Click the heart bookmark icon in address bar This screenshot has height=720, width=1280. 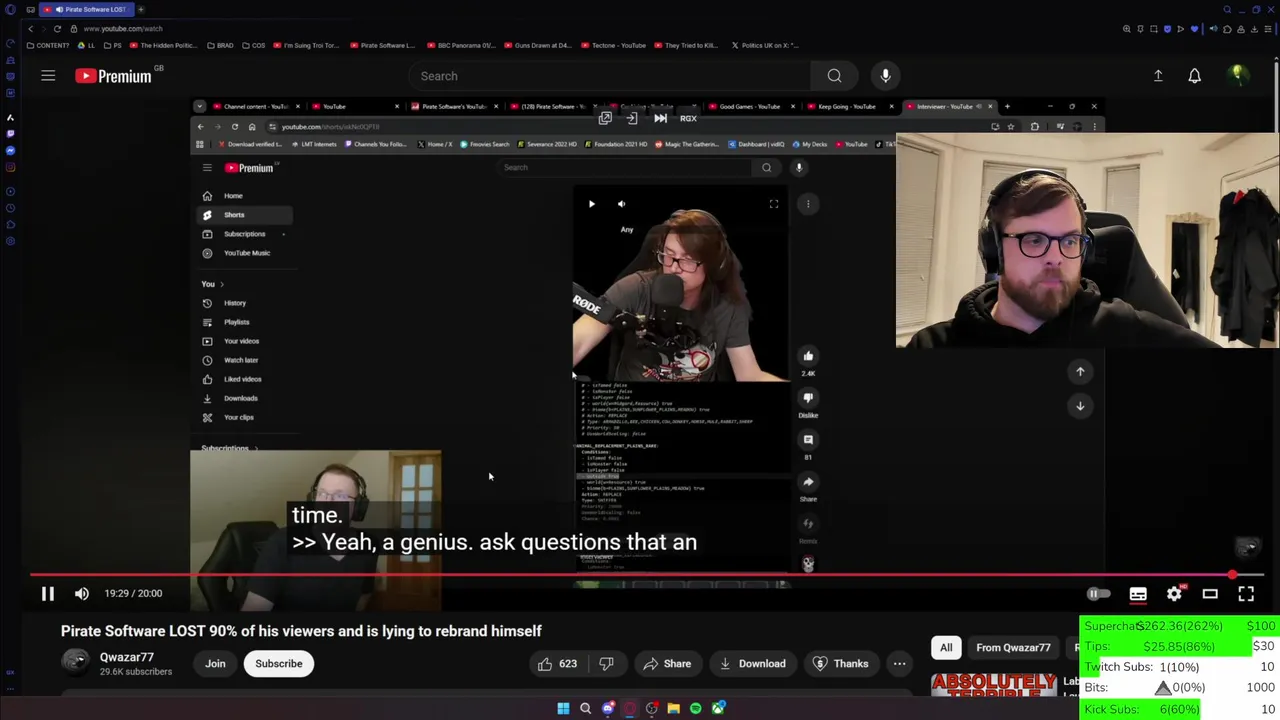pyautogui.click(x=1194, y=28)
